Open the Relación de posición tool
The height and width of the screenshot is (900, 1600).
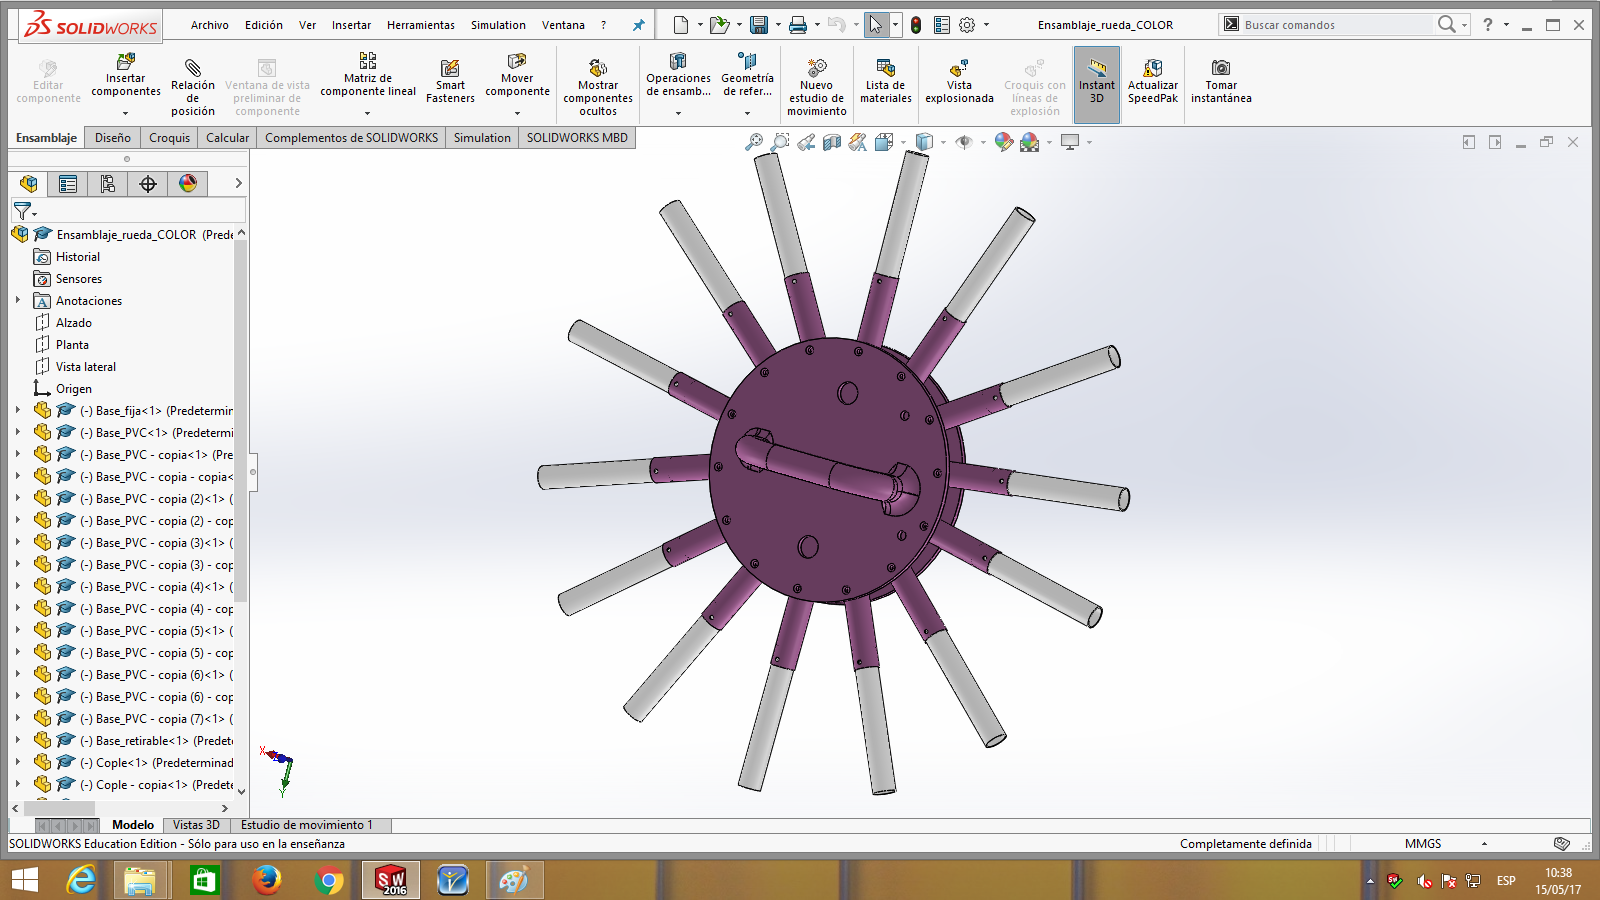pyautogui.click(x=193, y=86)
